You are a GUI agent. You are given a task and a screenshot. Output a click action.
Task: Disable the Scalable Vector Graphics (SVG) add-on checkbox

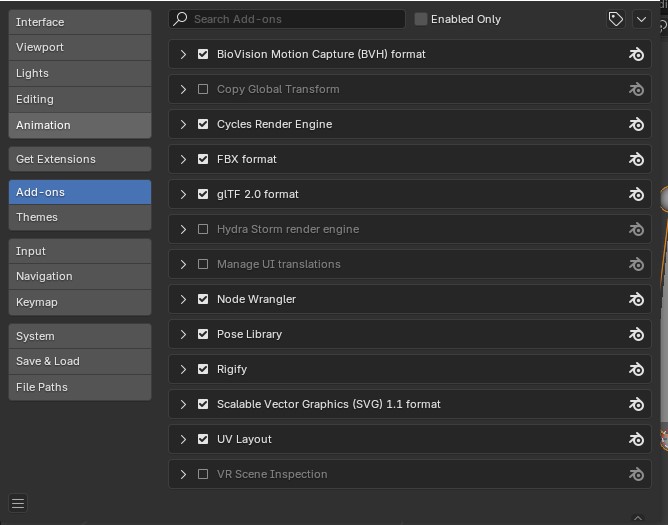(203, 404)
